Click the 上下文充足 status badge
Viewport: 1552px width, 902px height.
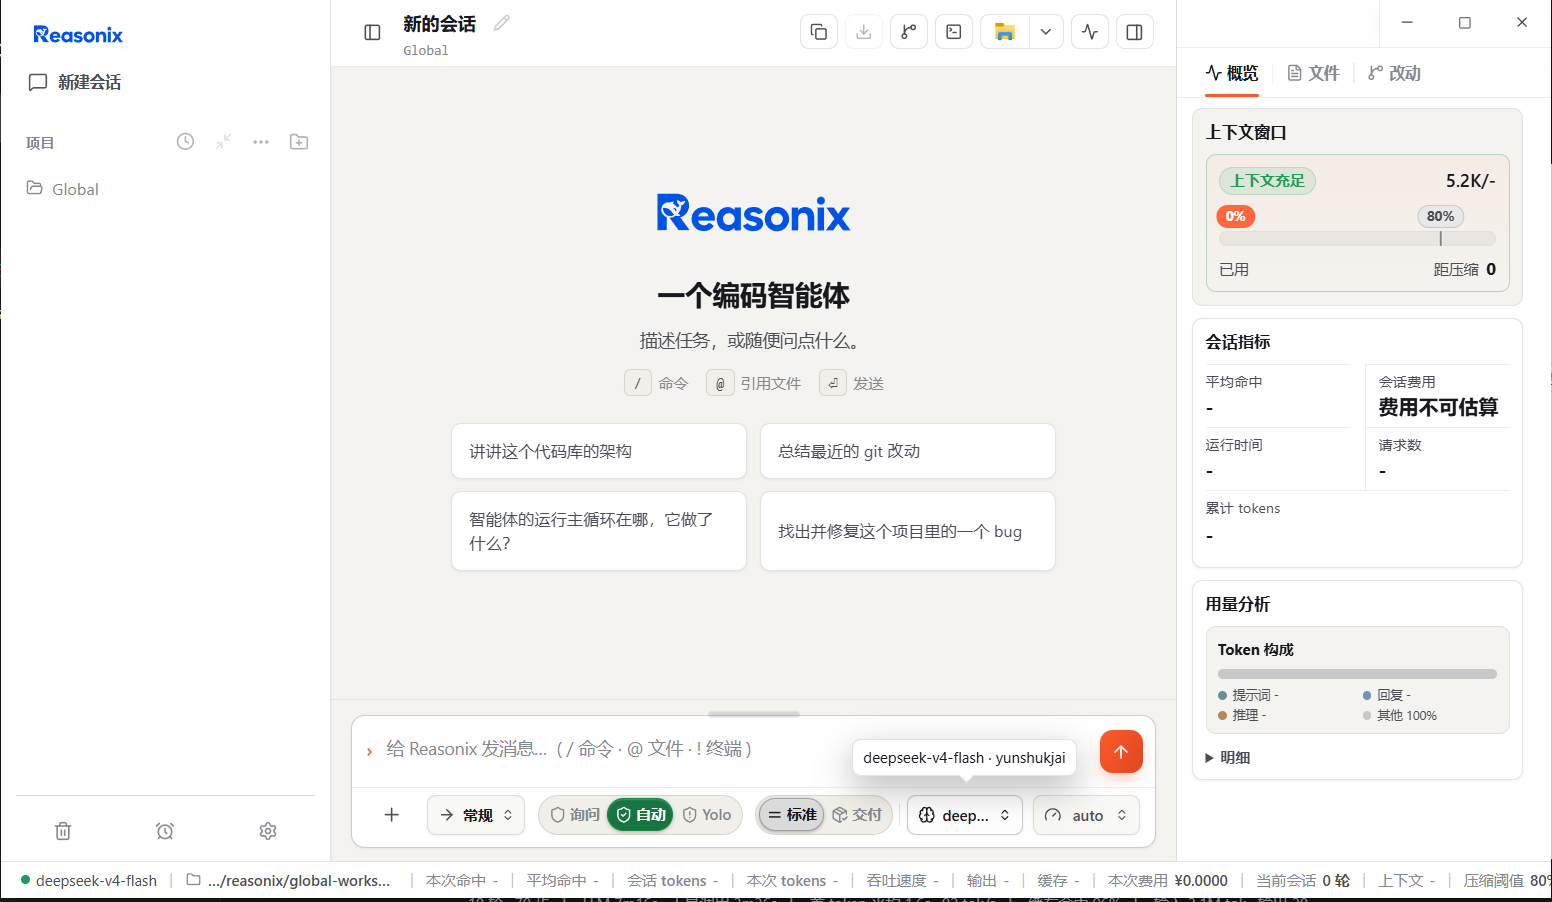point(1267,181)
